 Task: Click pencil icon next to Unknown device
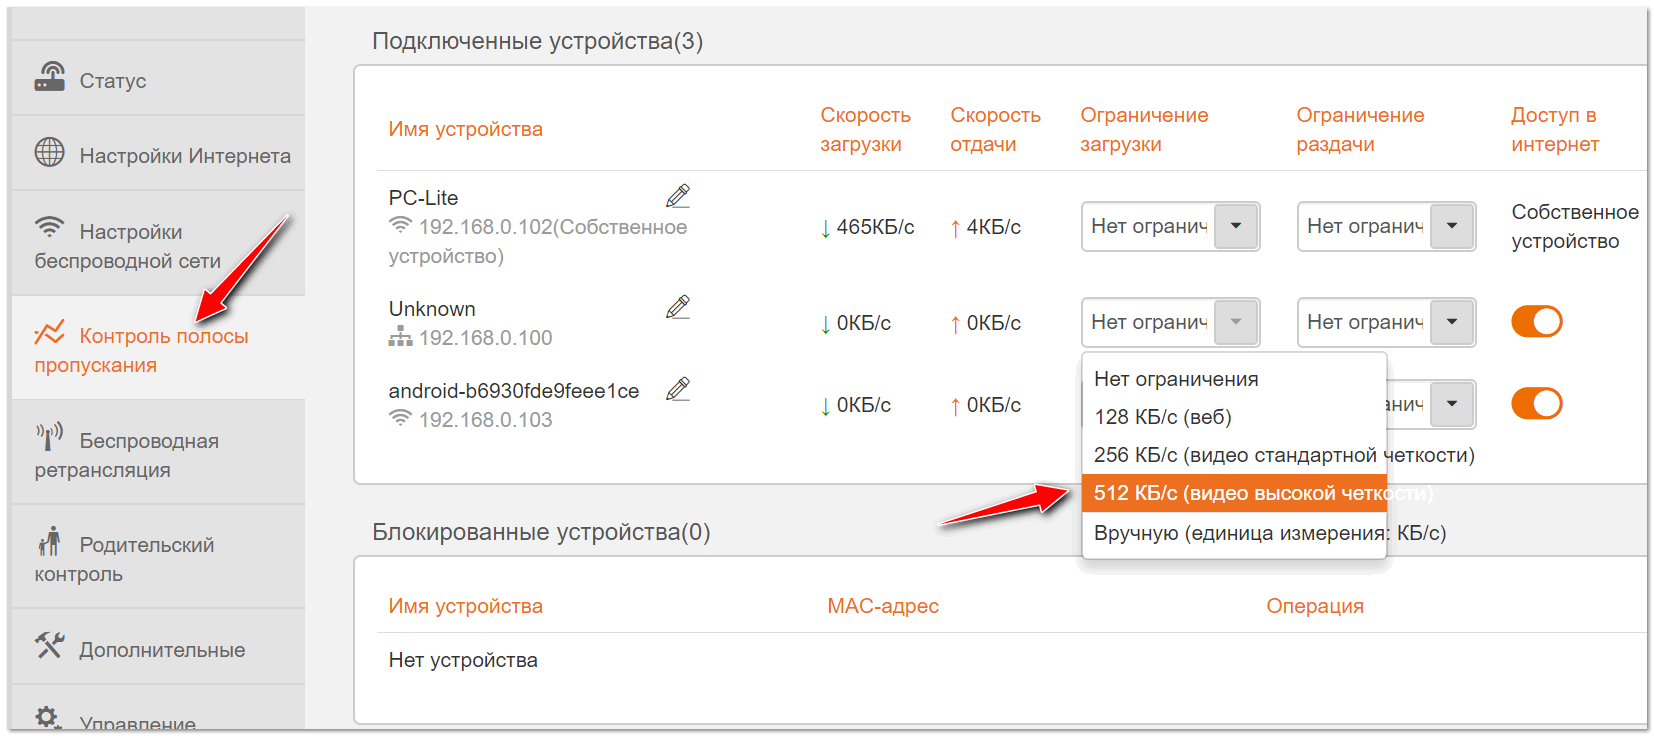[678, 307]
